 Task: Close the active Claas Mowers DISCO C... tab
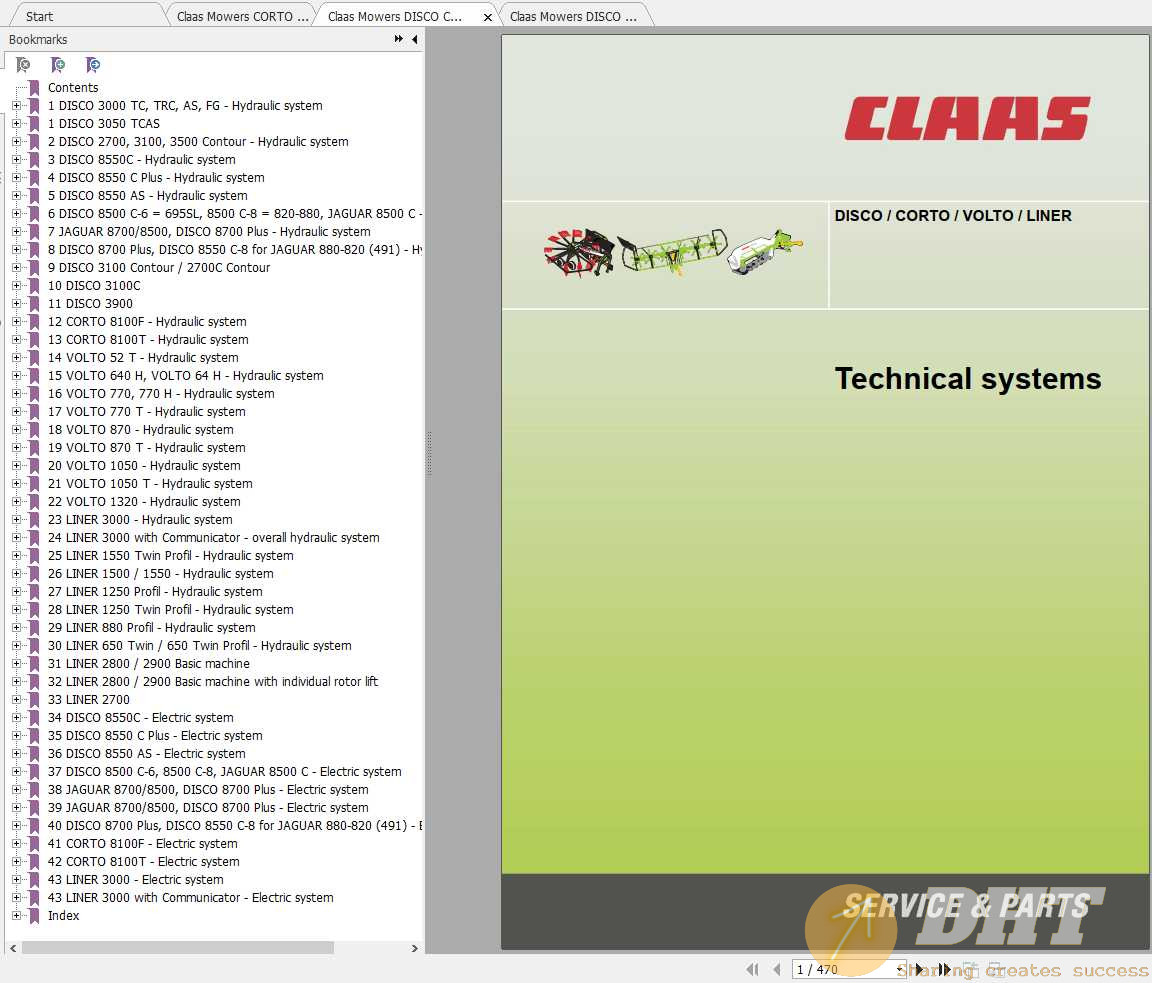[487, 17]
